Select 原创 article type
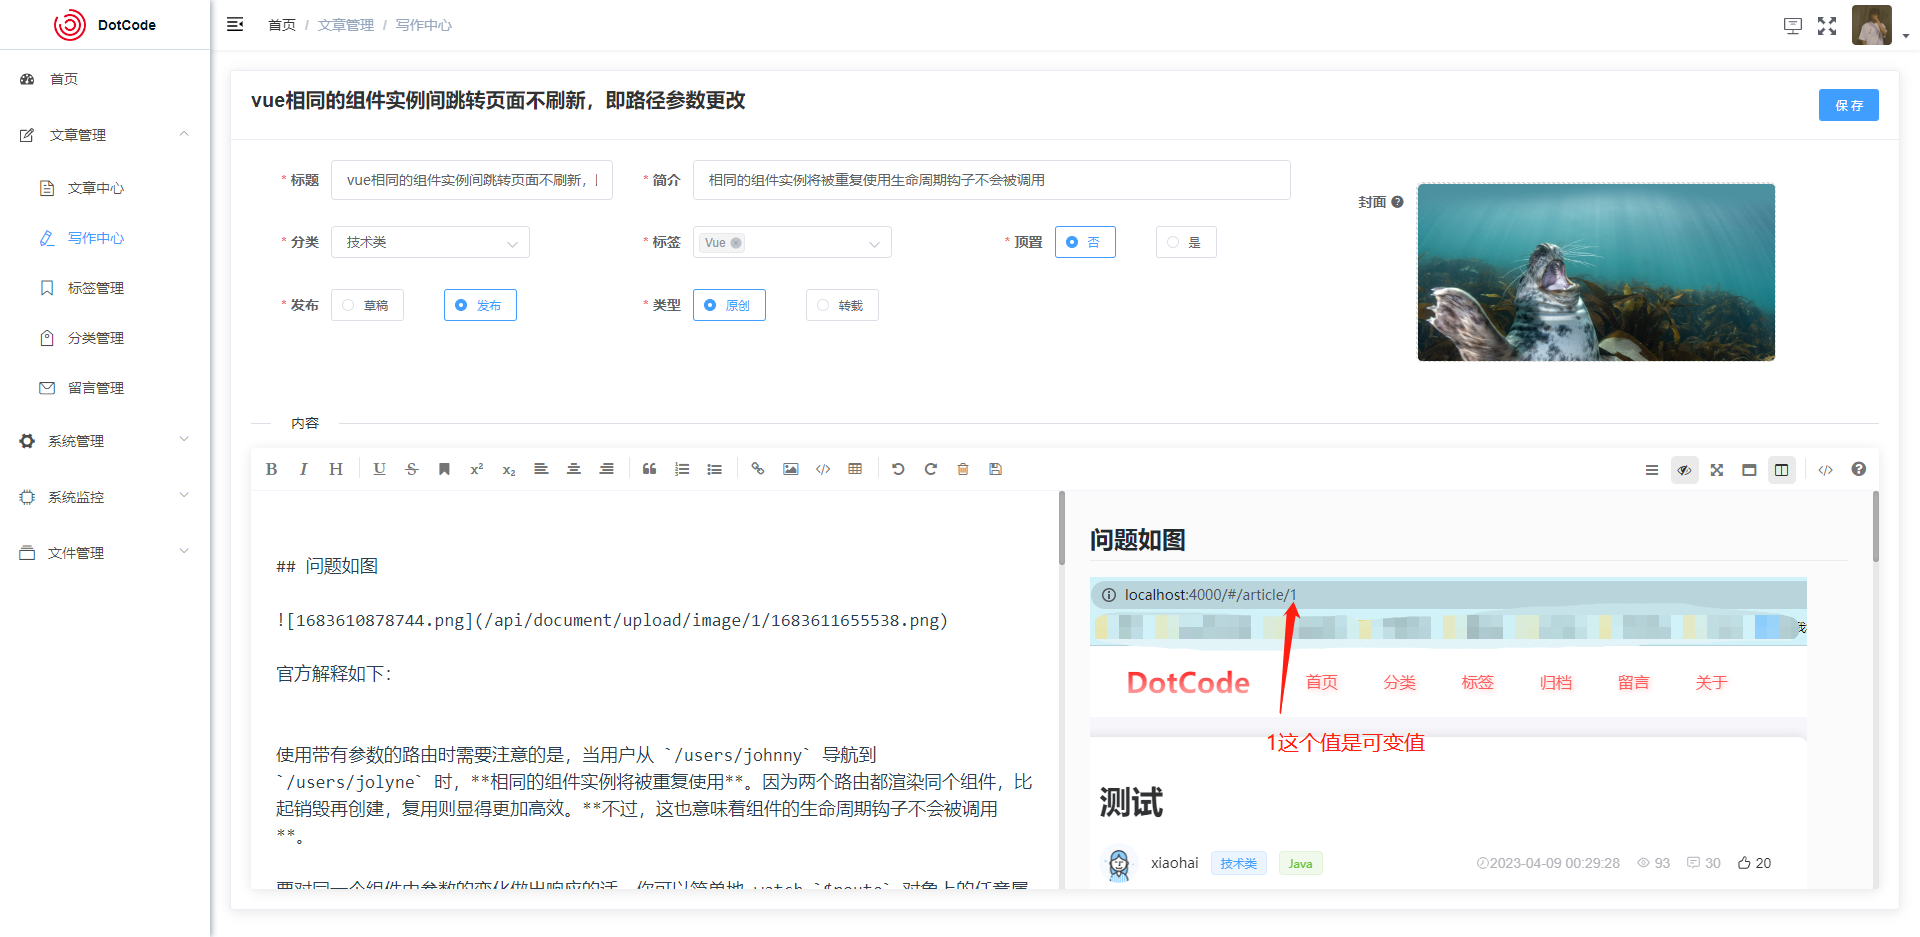The width and height of the screenshot is (1920, 937). click(x=729, y=305)
